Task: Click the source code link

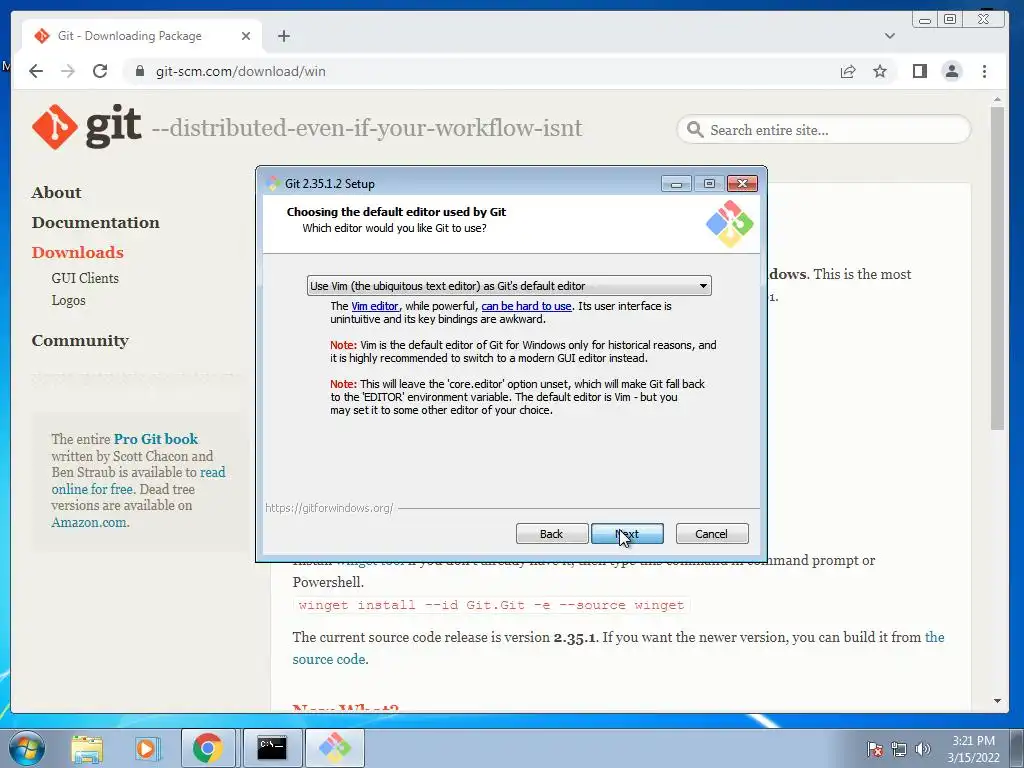Action: click(328, 659)
